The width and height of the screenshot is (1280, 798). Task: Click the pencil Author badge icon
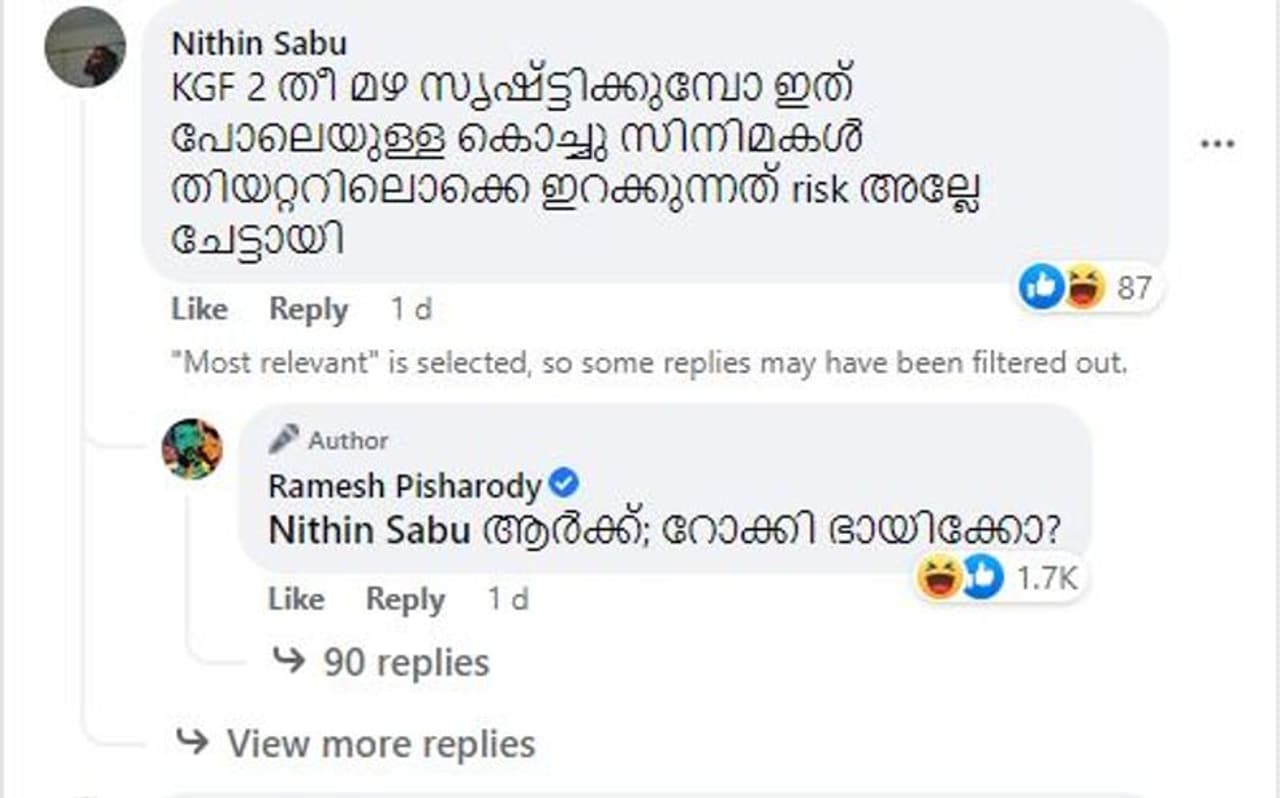tap(284, 439)
